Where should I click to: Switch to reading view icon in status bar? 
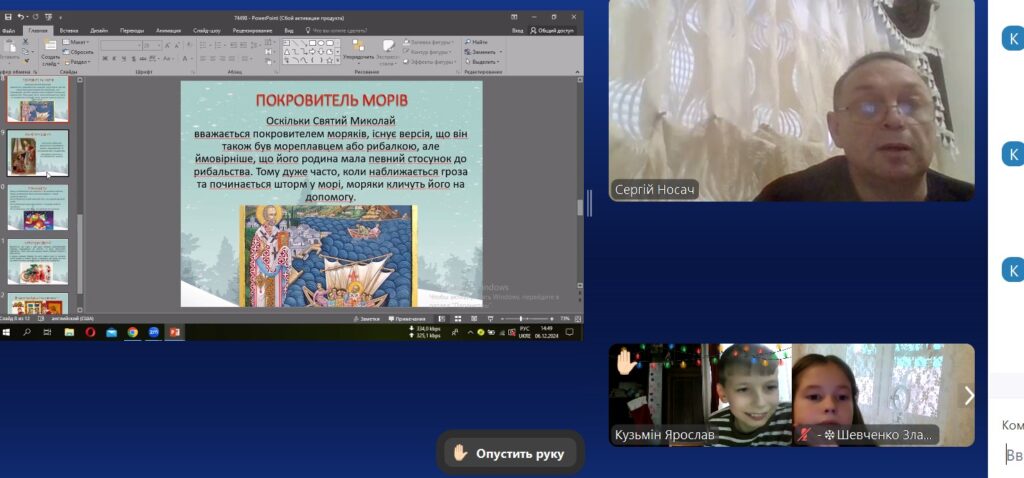point(474,319)
